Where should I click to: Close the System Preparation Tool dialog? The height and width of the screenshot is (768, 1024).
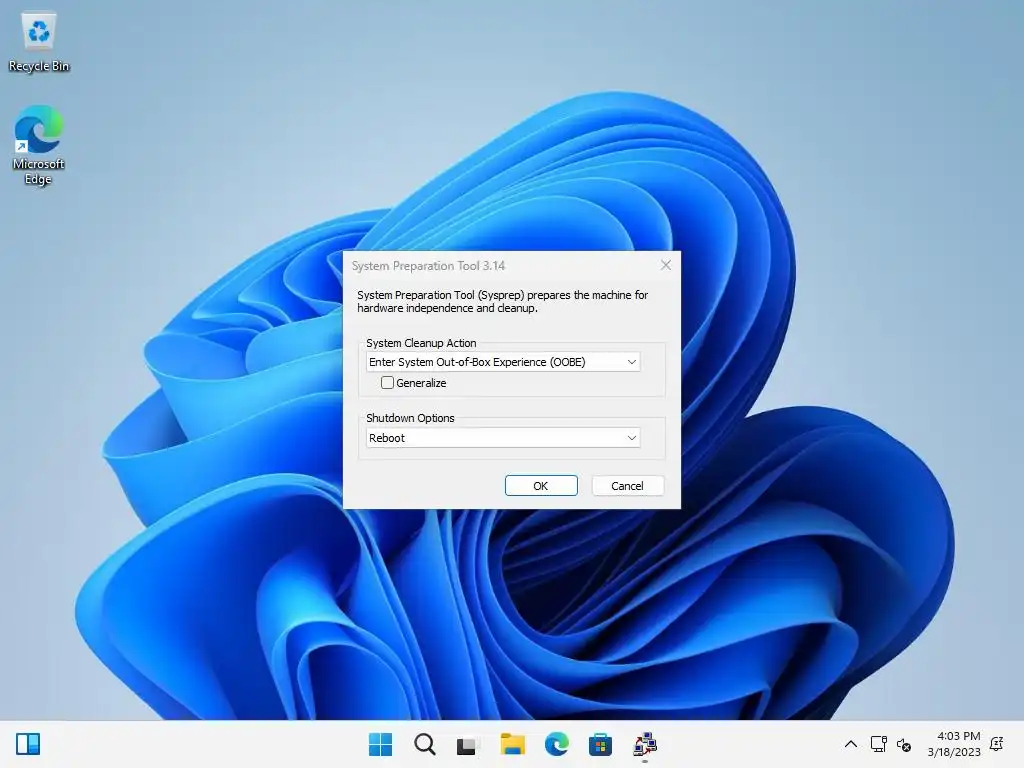(665, 265)
